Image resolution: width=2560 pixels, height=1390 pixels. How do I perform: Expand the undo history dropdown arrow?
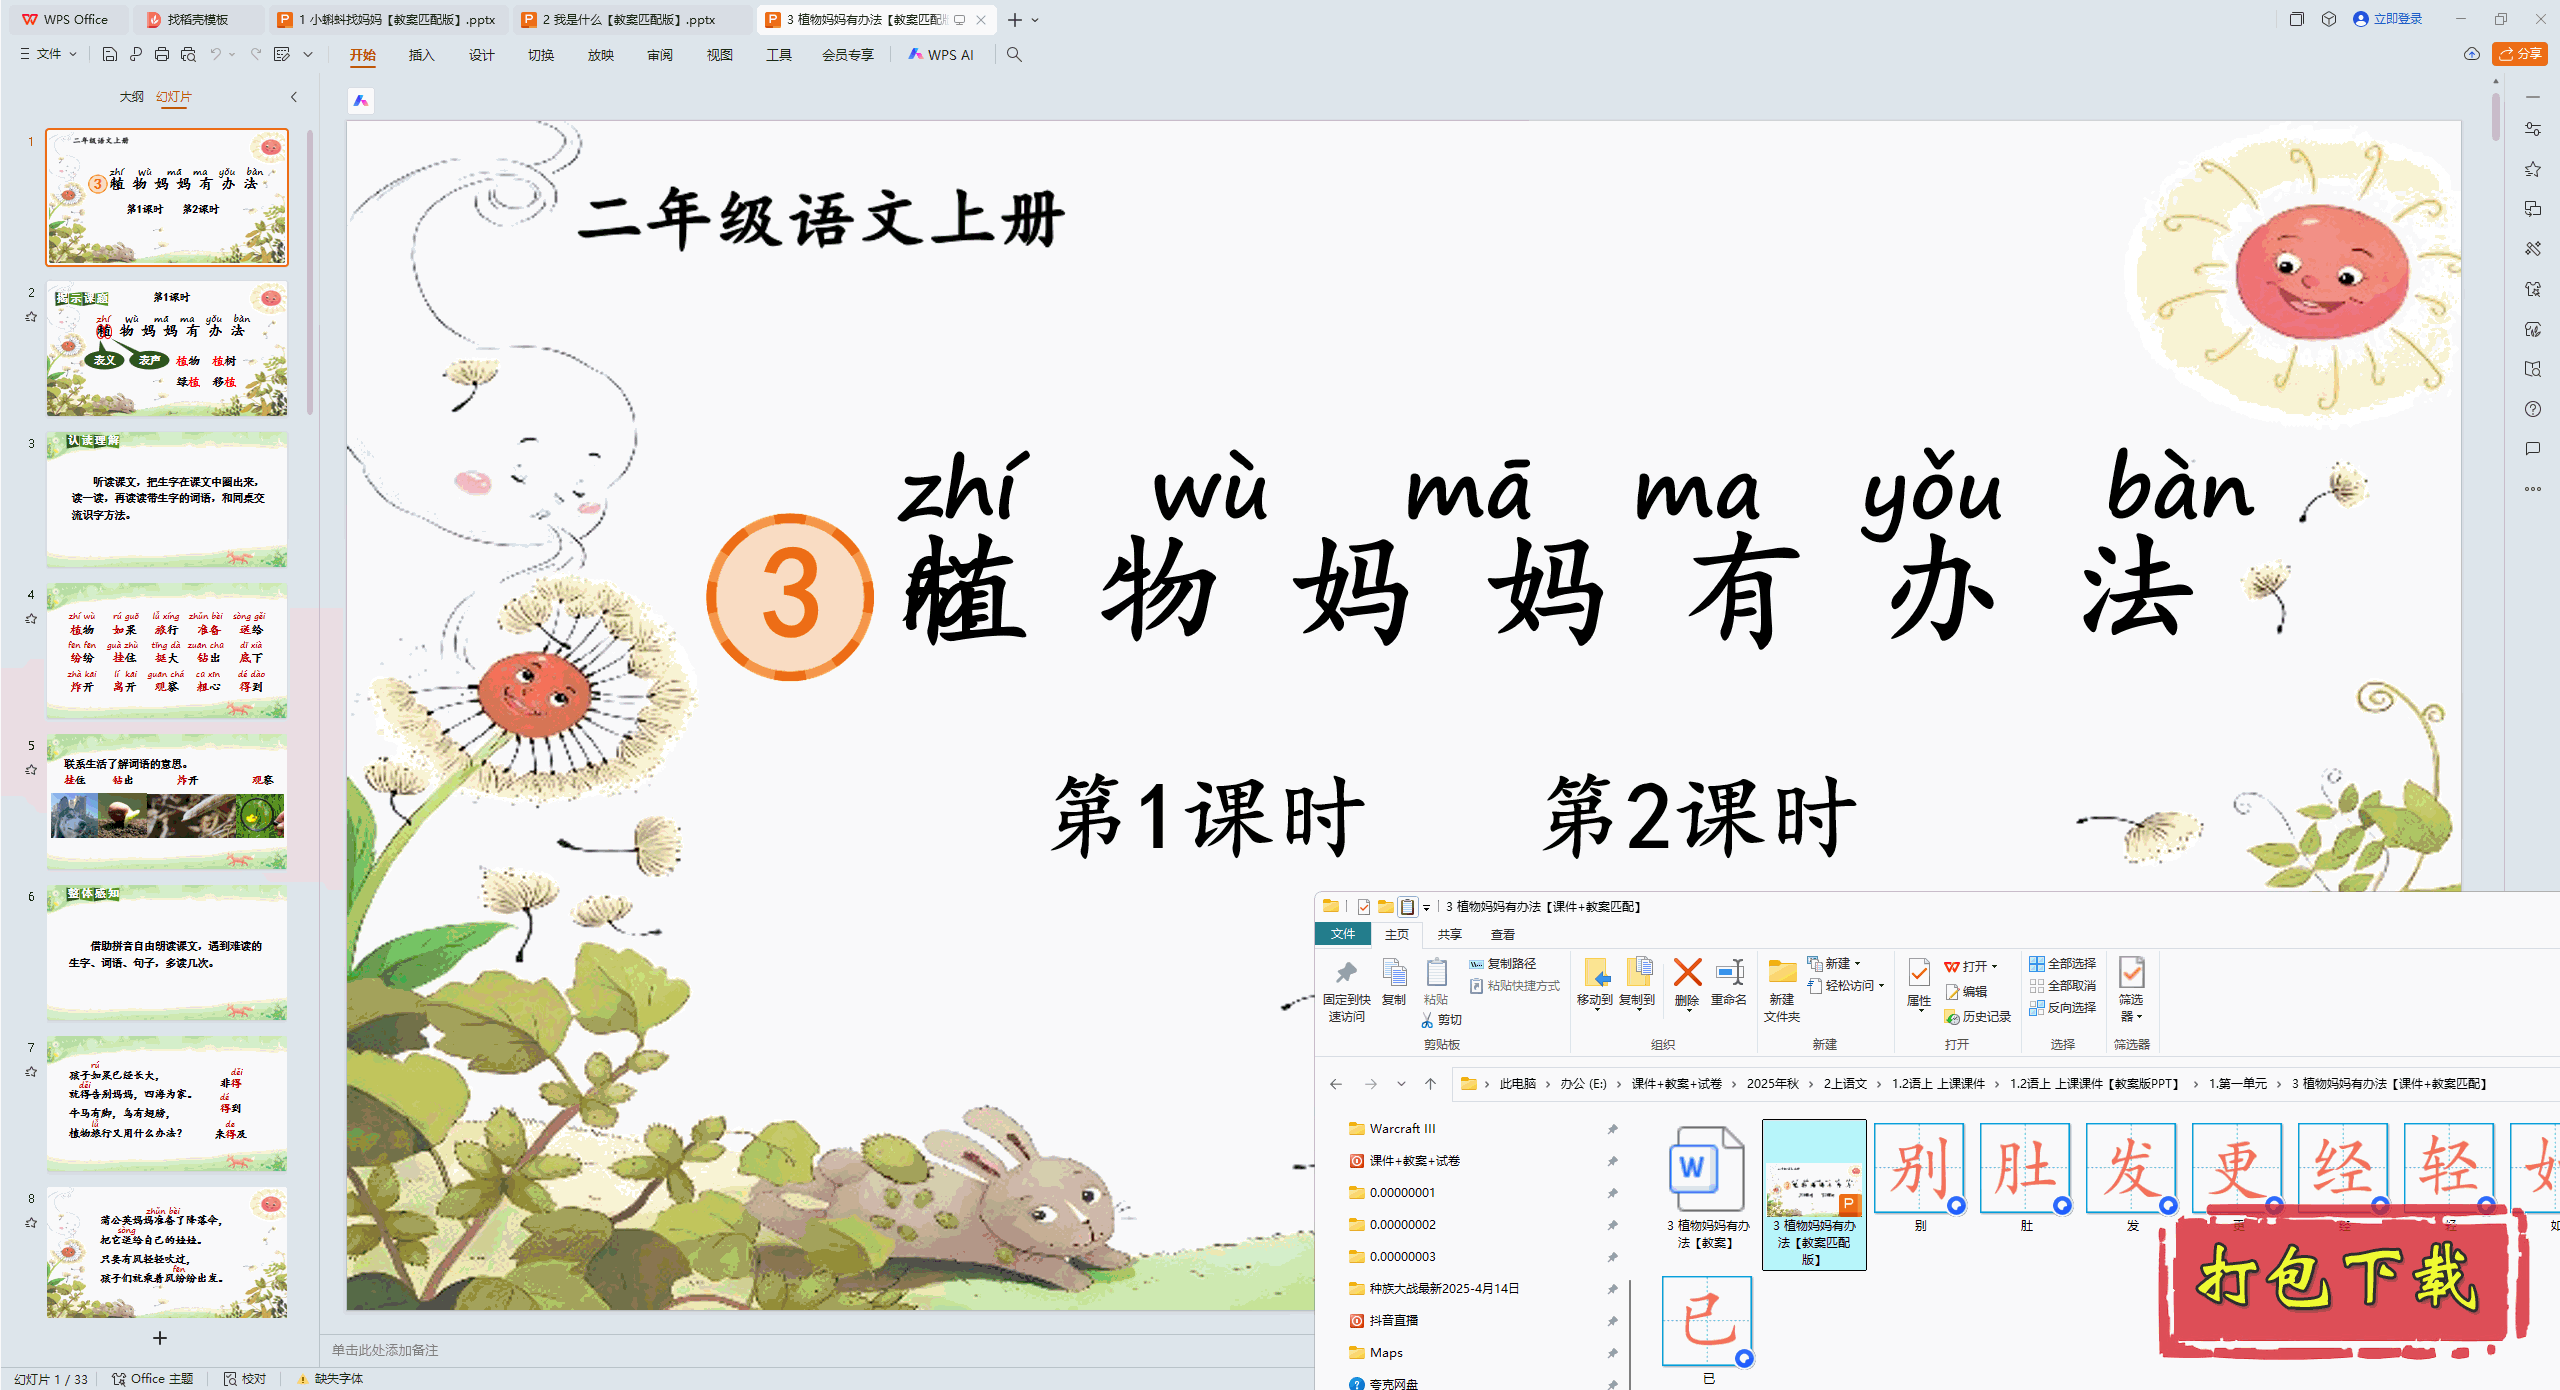click(232, 54)
